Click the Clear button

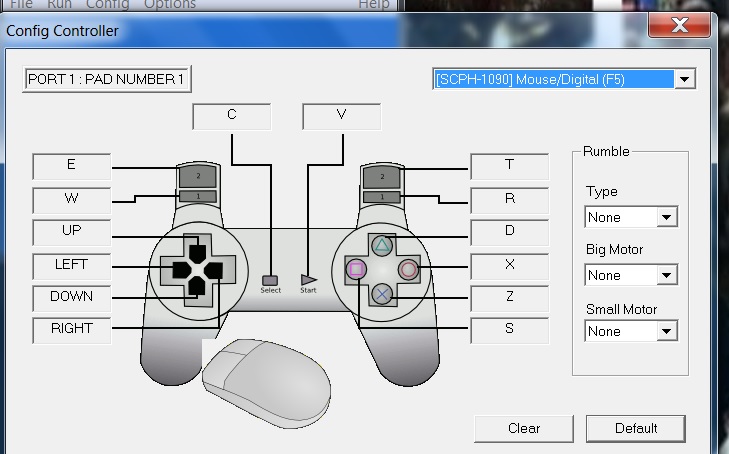tap(524, 428)
